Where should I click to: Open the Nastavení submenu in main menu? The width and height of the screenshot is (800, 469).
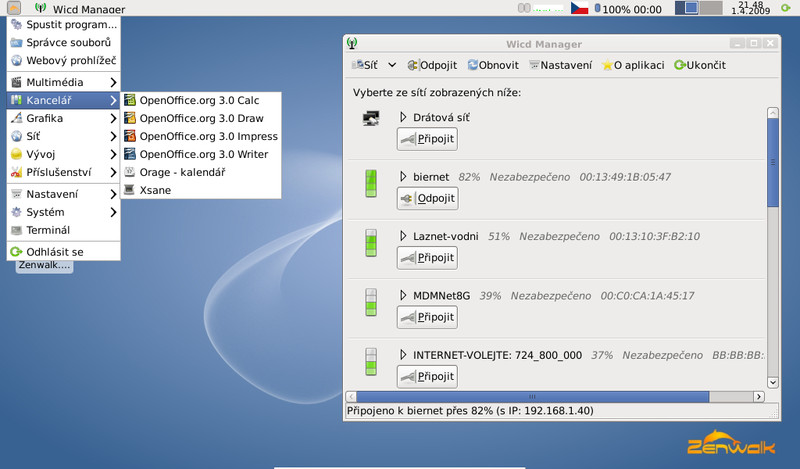coord(64,194)
